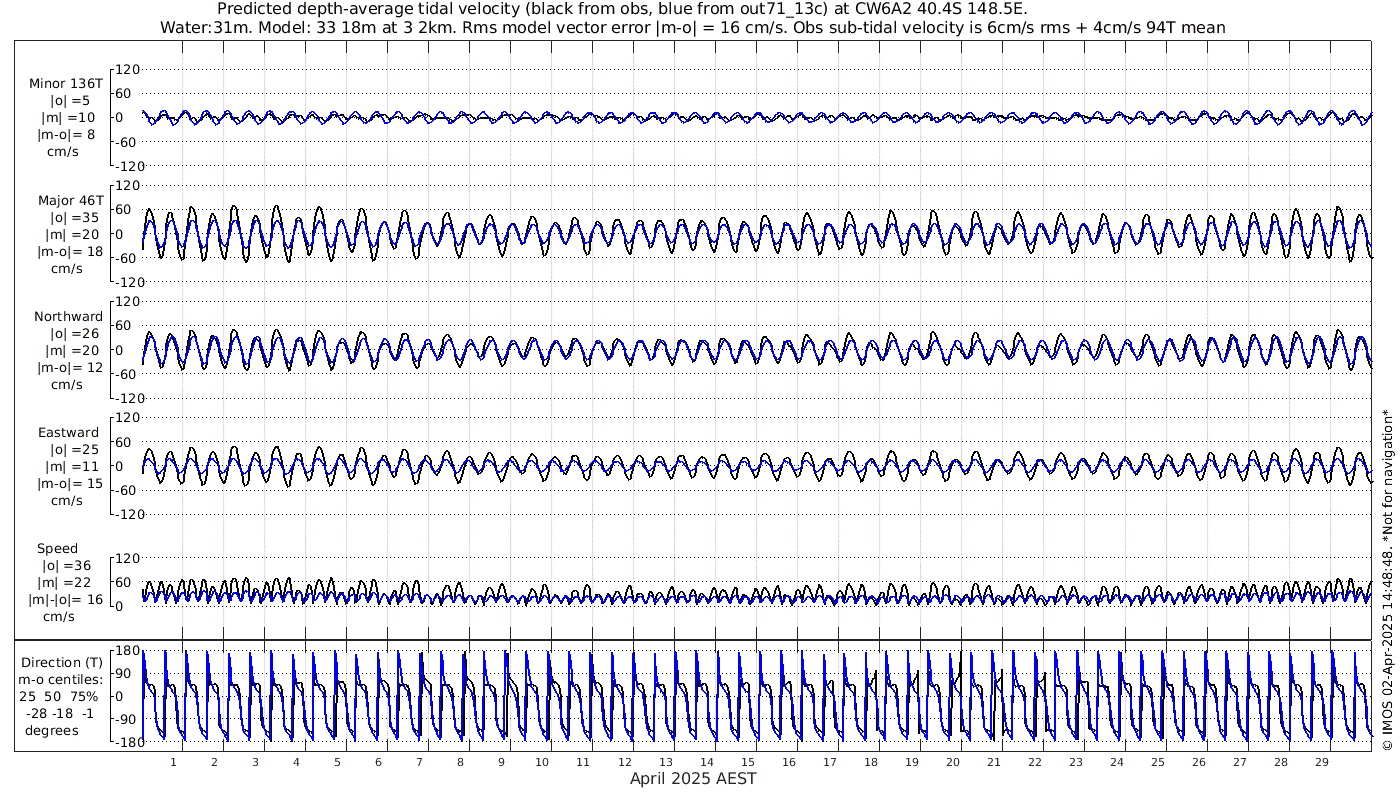Select the "|m-o|= 15" error value
The image size is (1400, 800).
tap(70, 483)
